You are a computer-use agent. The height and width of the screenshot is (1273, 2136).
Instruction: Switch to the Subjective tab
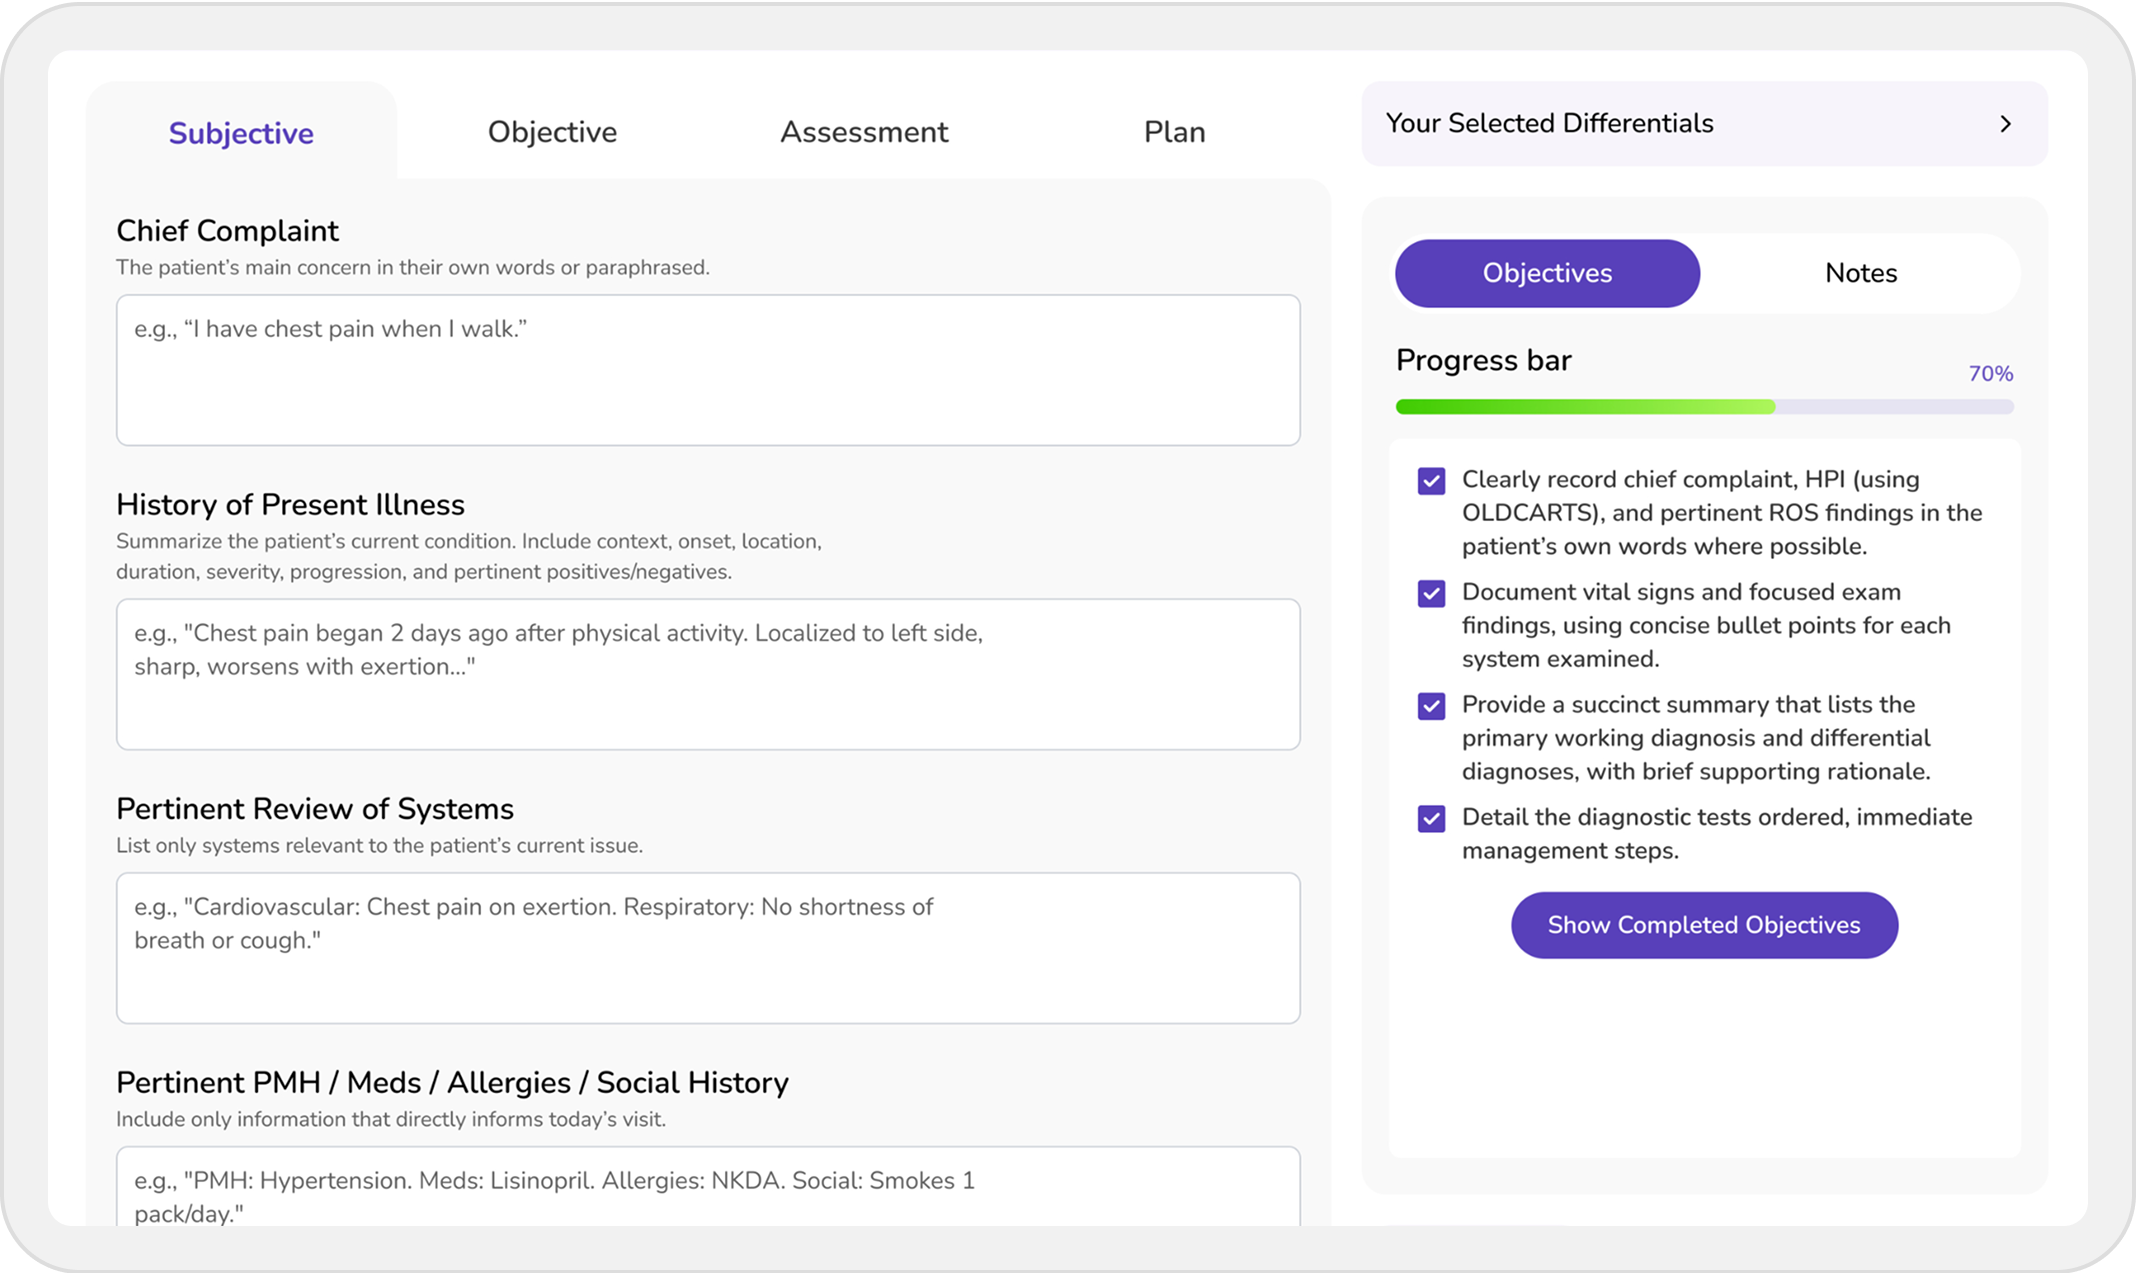pos(241,132)
